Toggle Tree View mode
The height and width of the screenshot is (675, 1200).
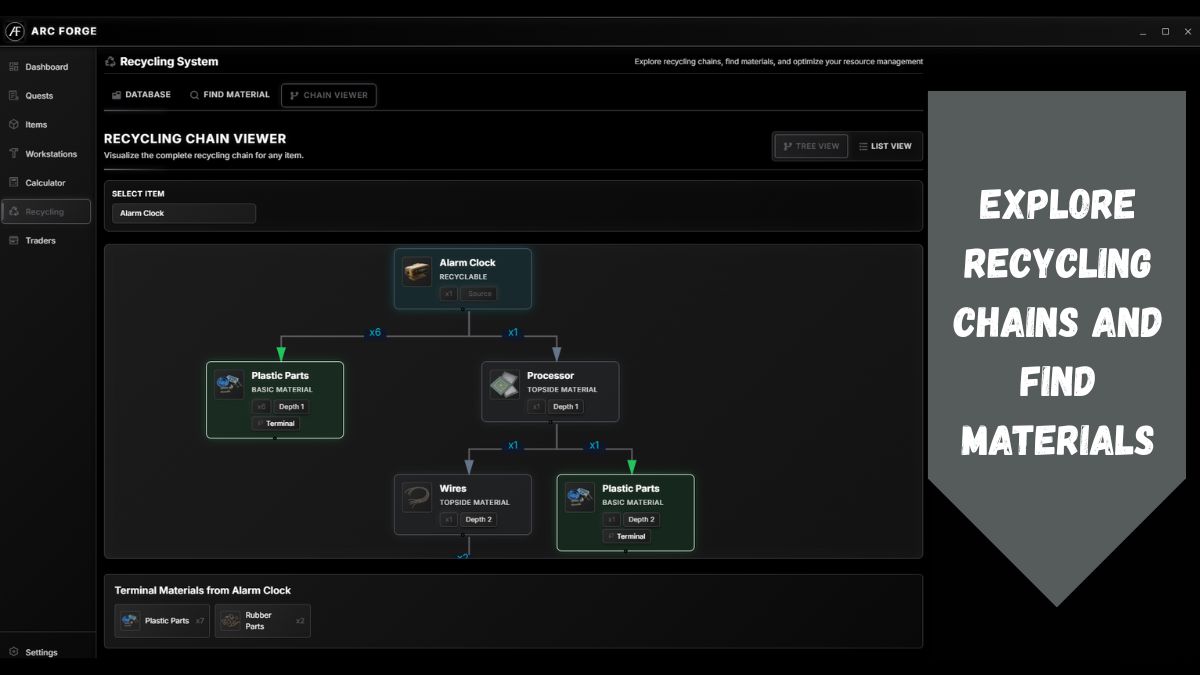tap(811, 146)
